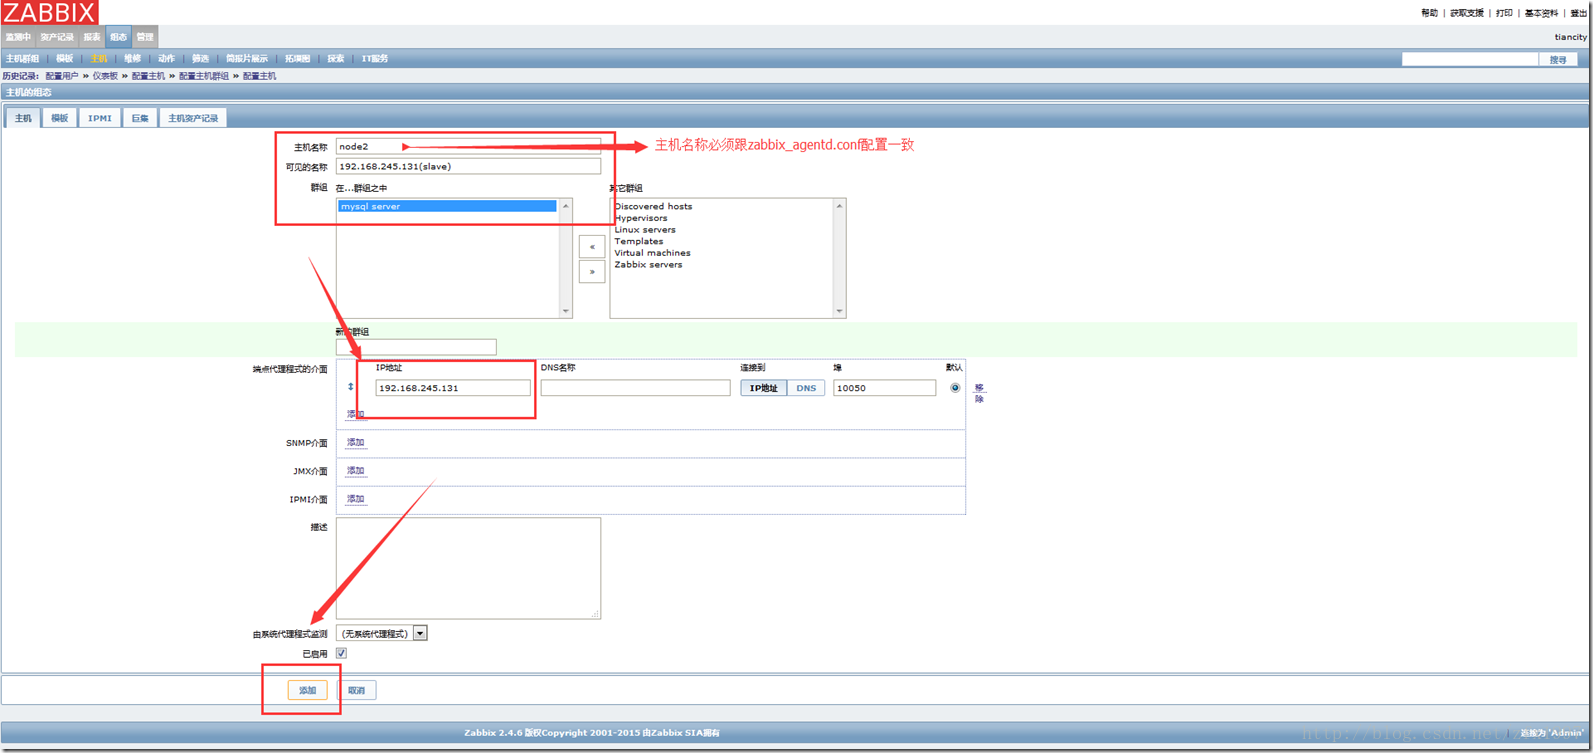Click 添加 link under agent interface

tap(355, 414)
